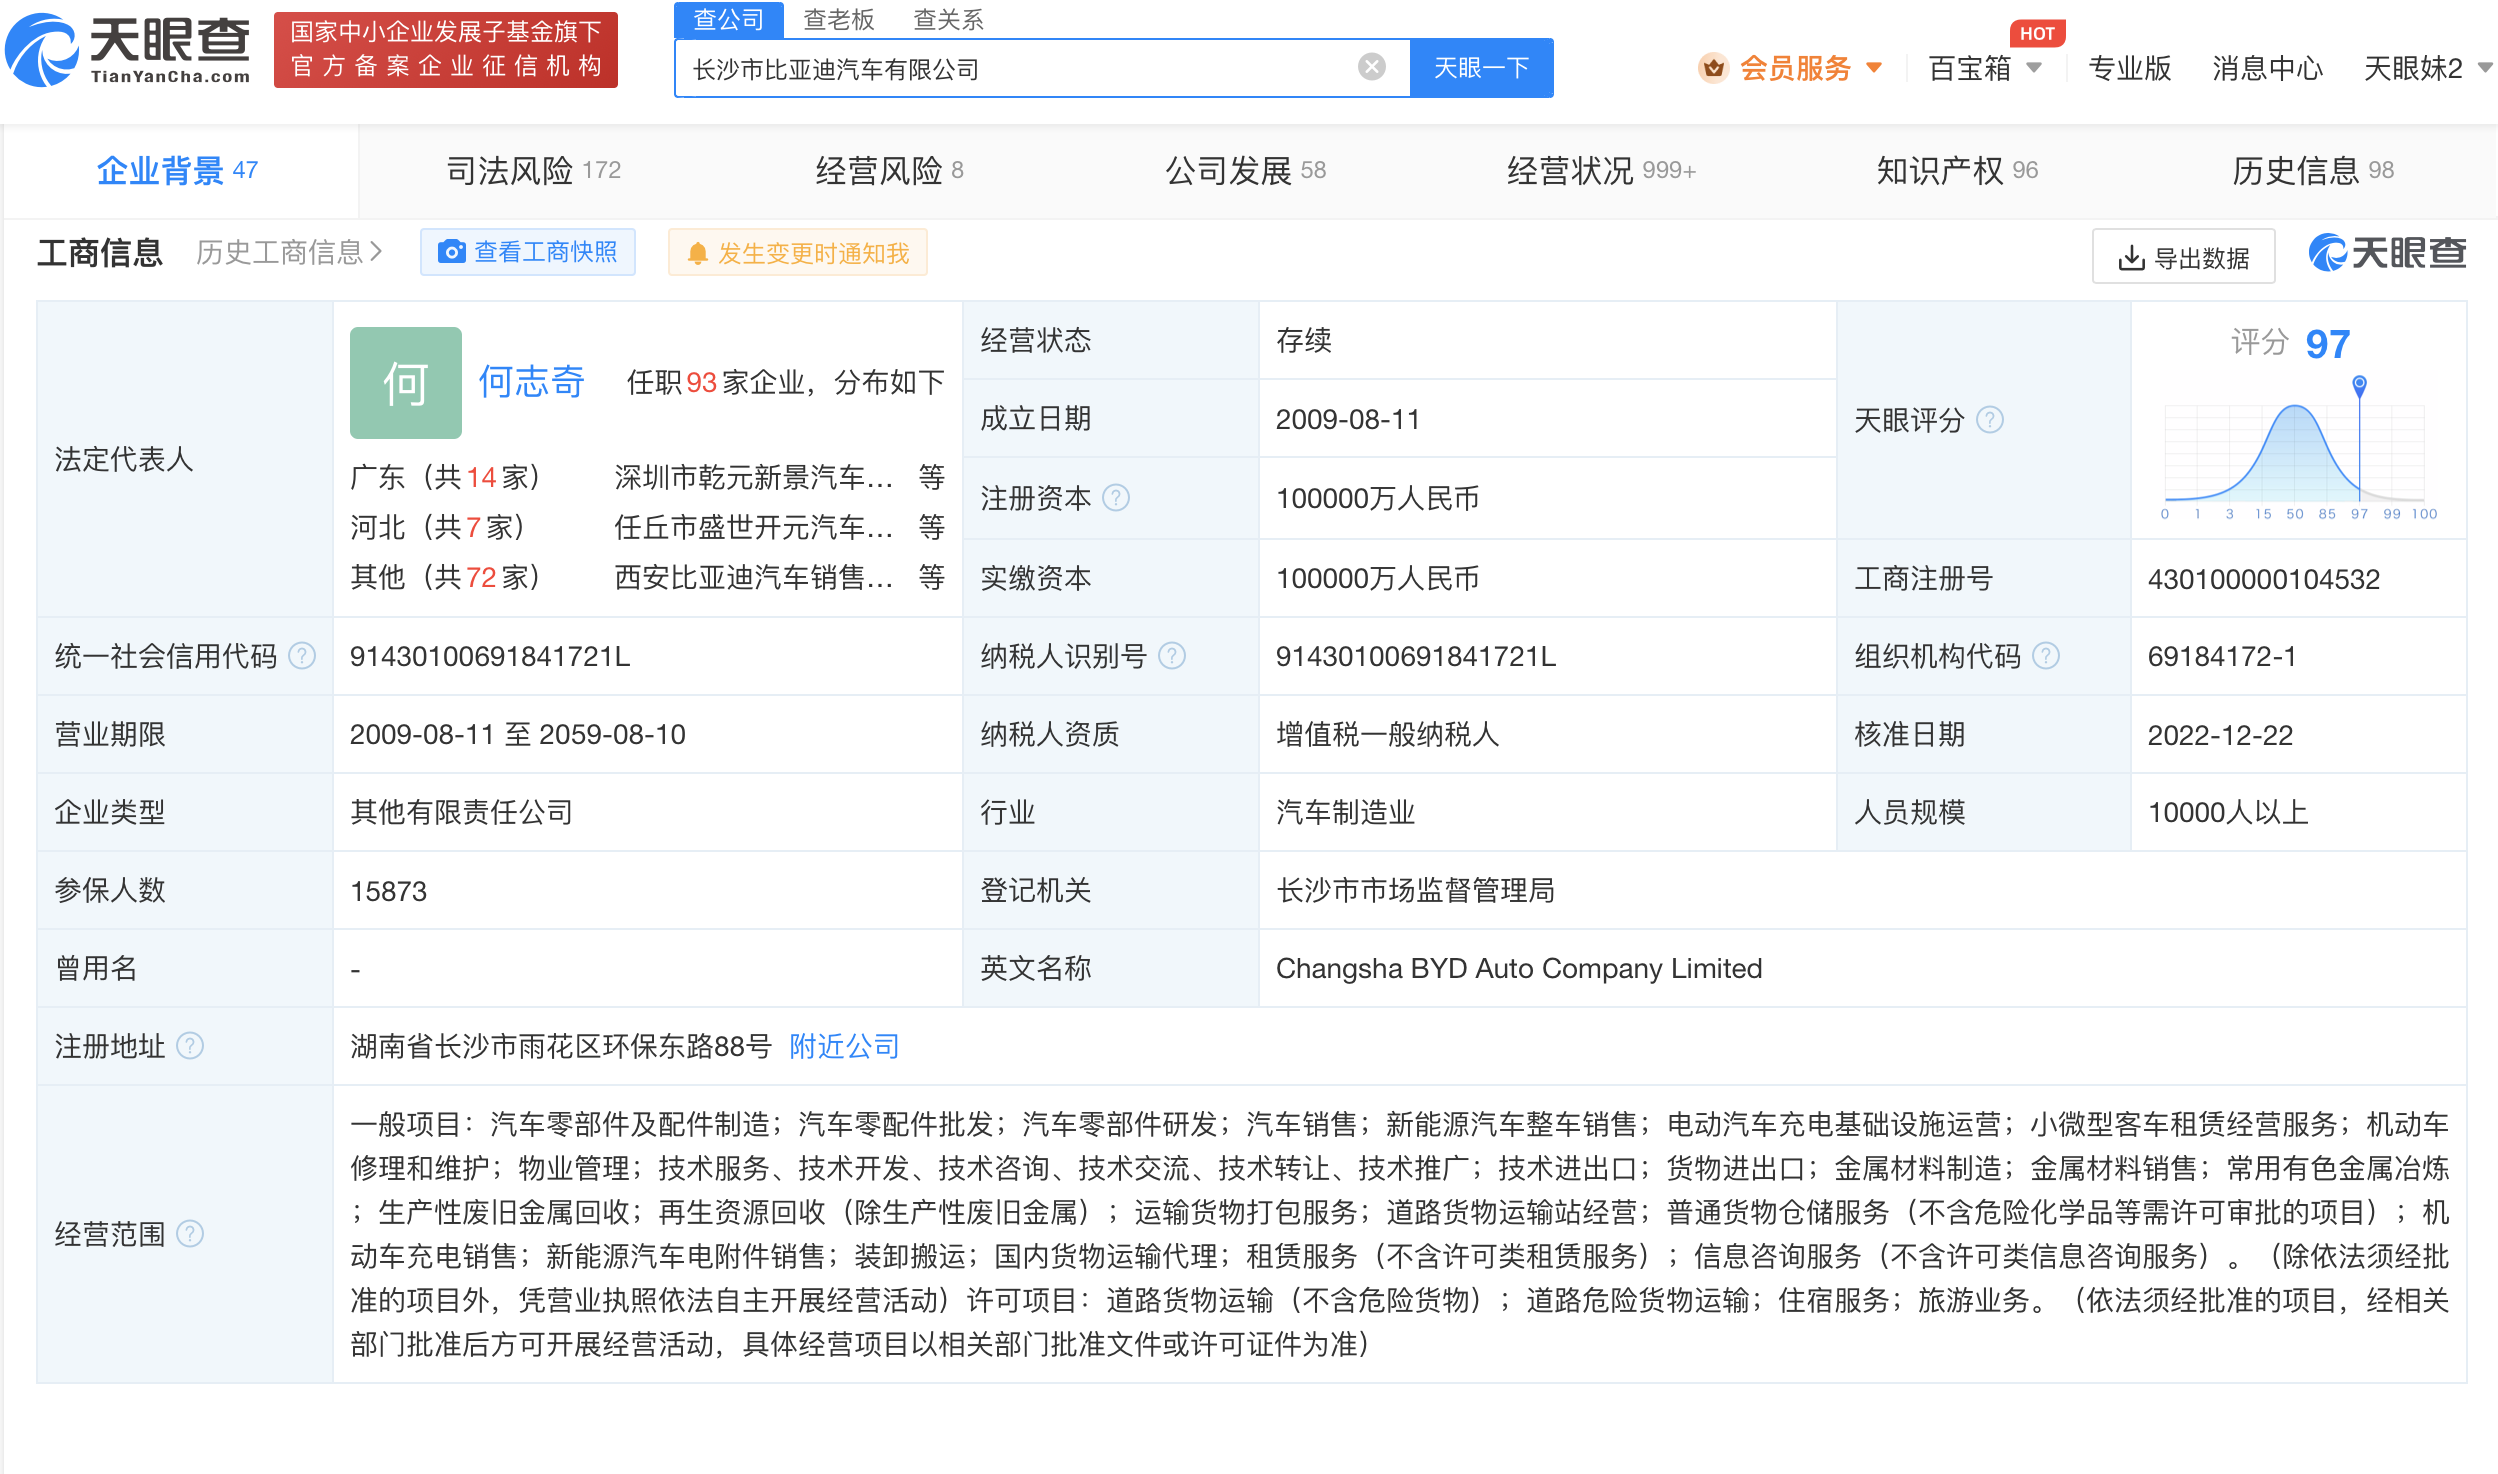Click the 导出数据 button
The image size is (2498, 1474).
pyautogui.click(x=2184, y=257)
